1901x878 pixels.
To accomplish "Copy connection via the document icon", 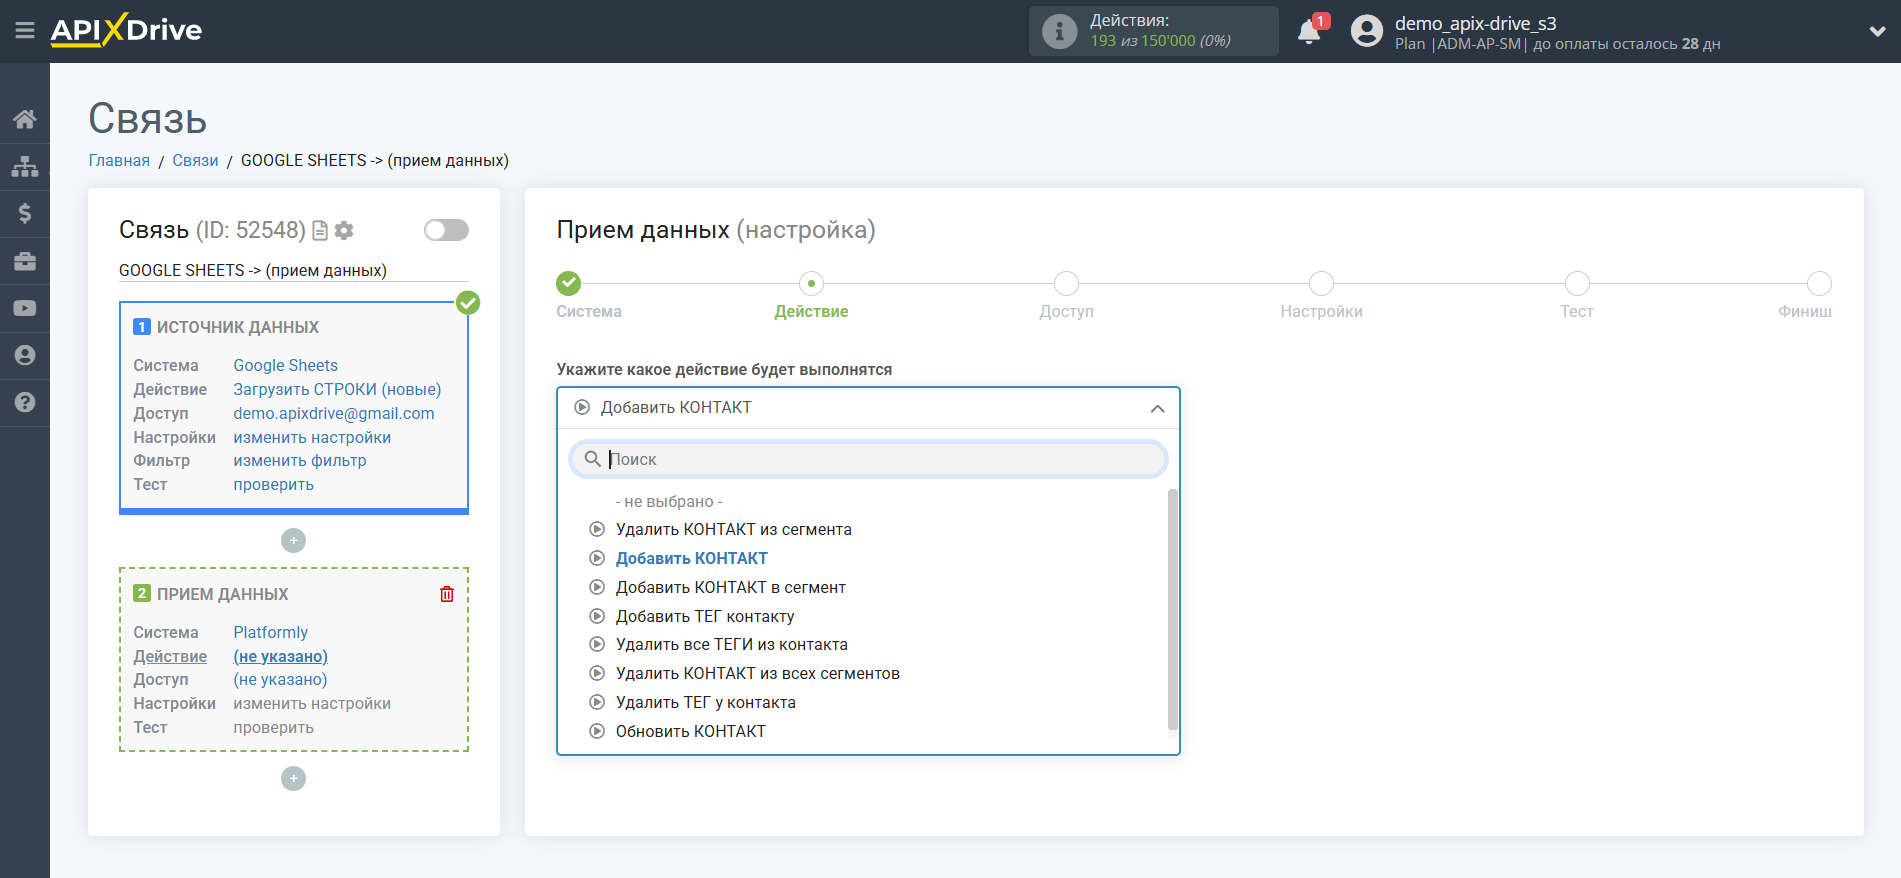I will [320, 231].
